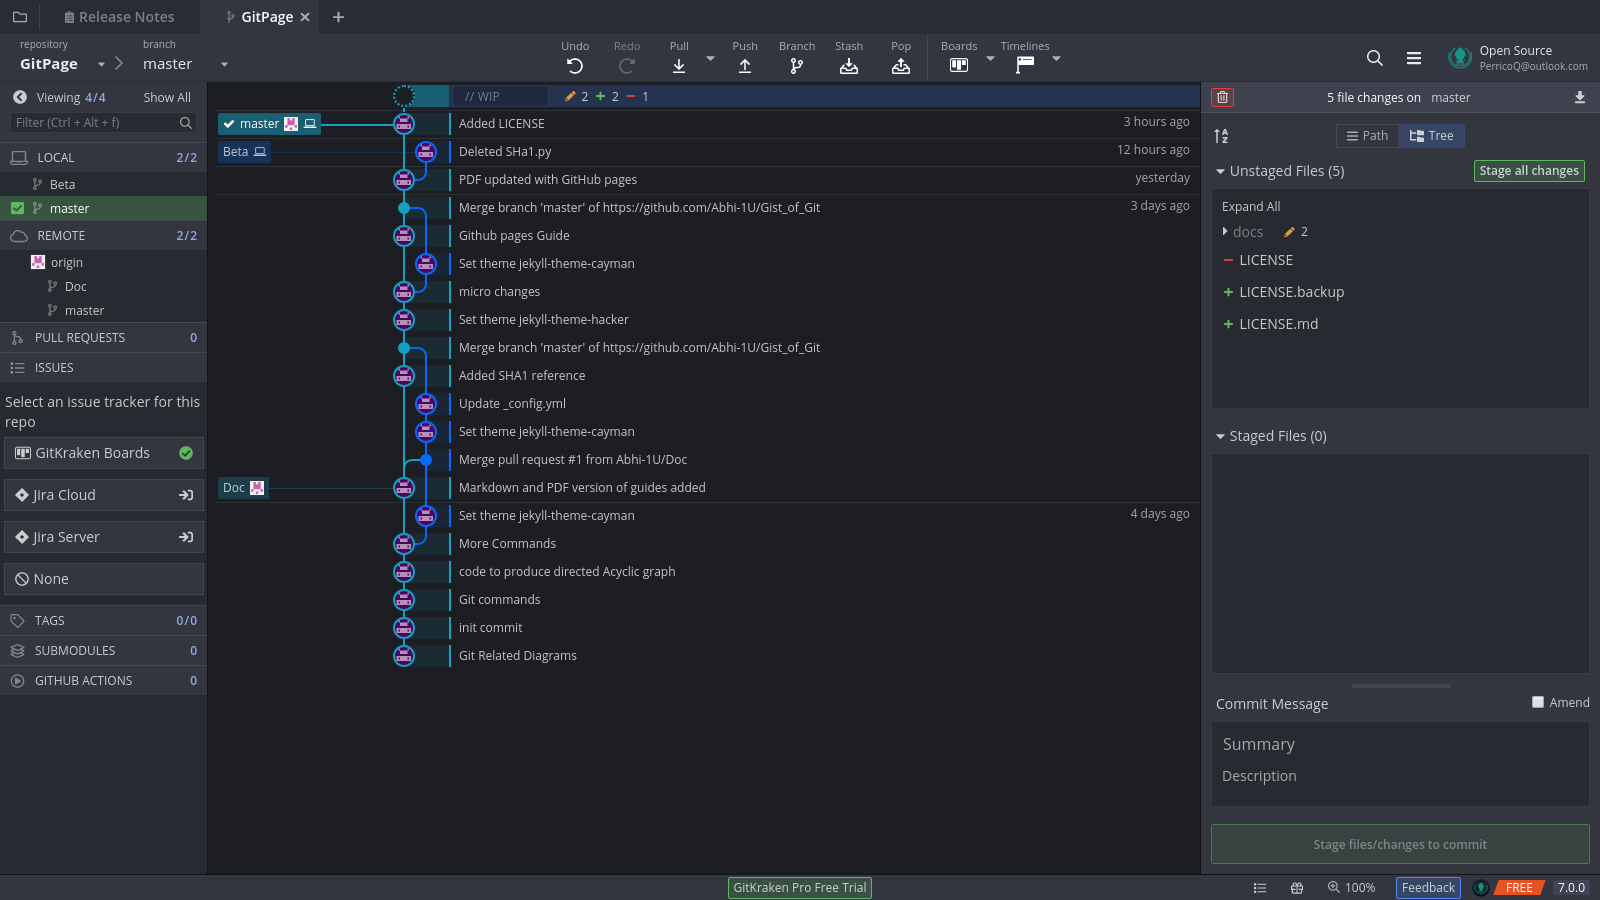Open the hamburger menu icon
The height and width of the screenshot is (900, 1600).
tap(1414, 58)
